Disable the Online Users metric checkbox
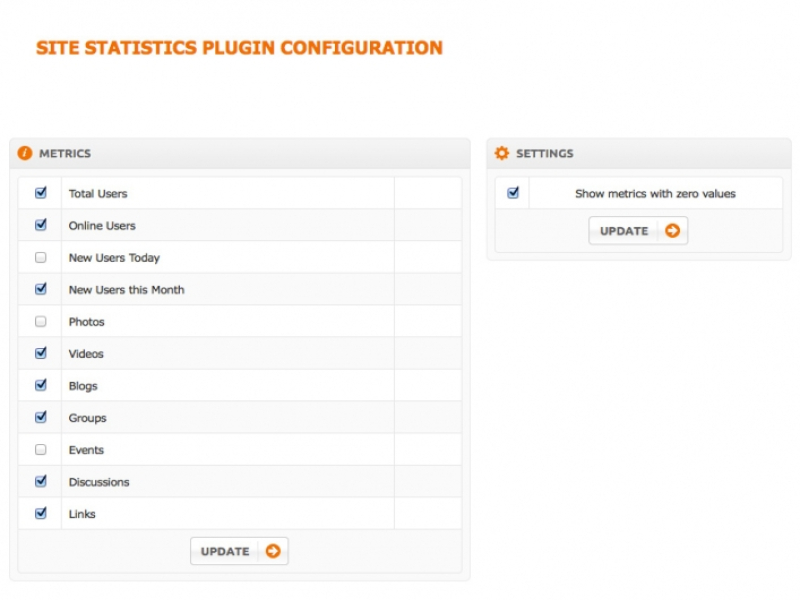Screen dimensions: 800x600 (x=41, y=225)
